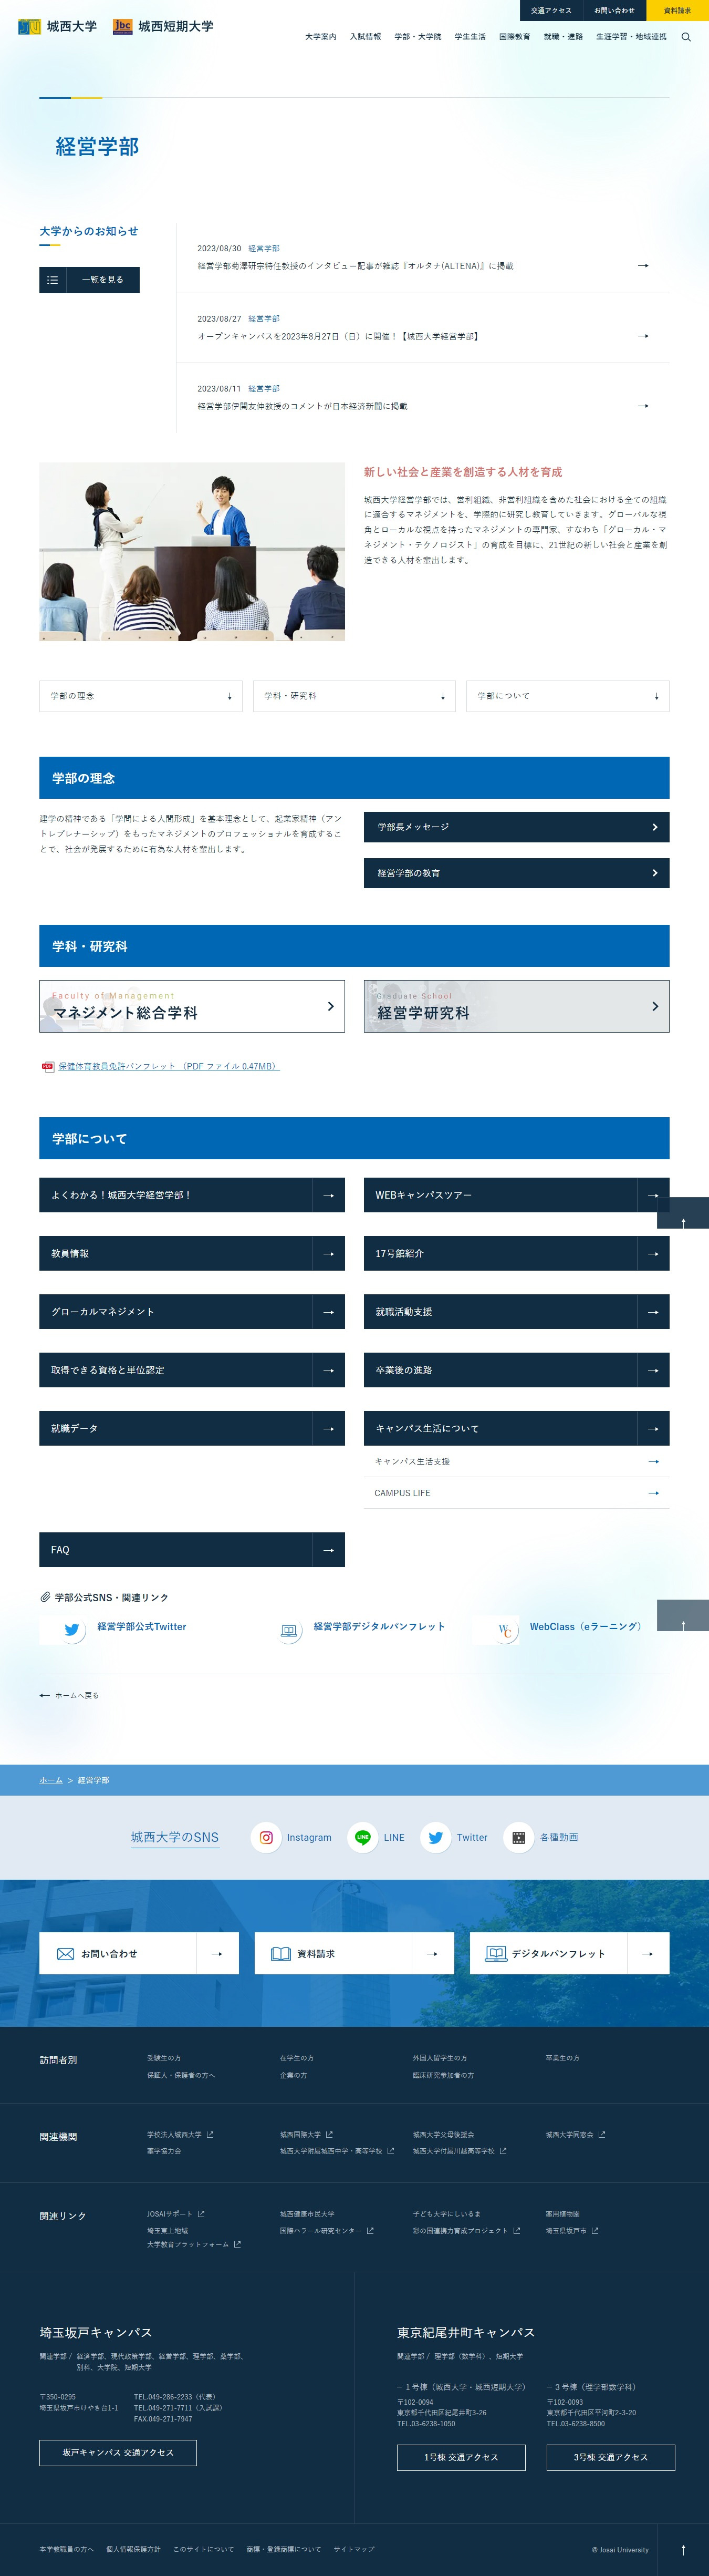Image resolution: width=709 pixels, height=2576 pixels.
Task: Open 経営学研究科 Graduate School card
Action: (x=517, y=1006)
